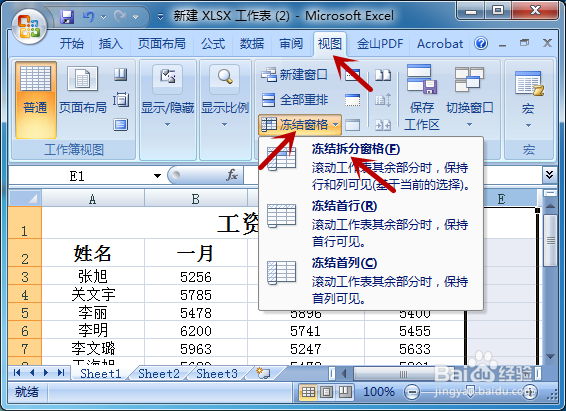The height and width of the screenshot is (411, 566).
Task: Click the fx insert function button
Action: 232,175
